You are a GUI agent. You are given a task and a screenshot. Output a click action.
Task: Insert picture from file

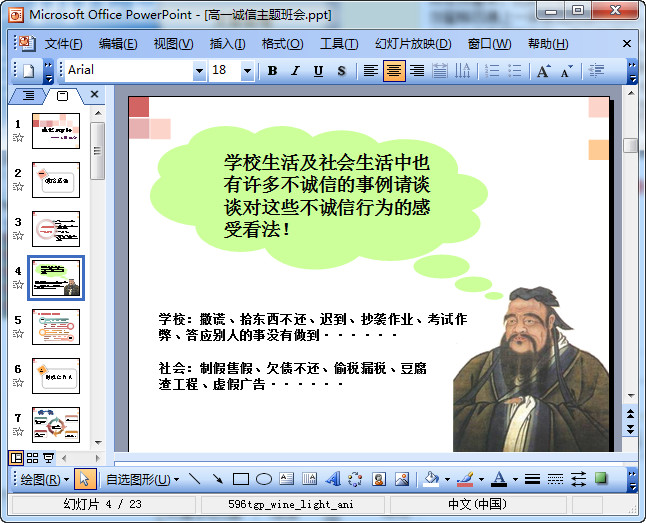[402, 479]
